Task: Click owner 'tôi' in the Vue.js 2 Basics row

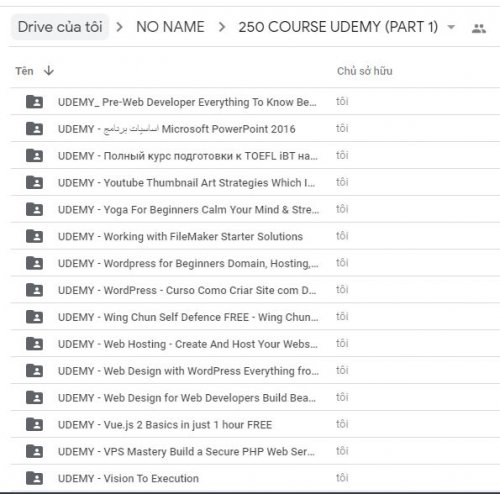Action: tap(342, 424)
